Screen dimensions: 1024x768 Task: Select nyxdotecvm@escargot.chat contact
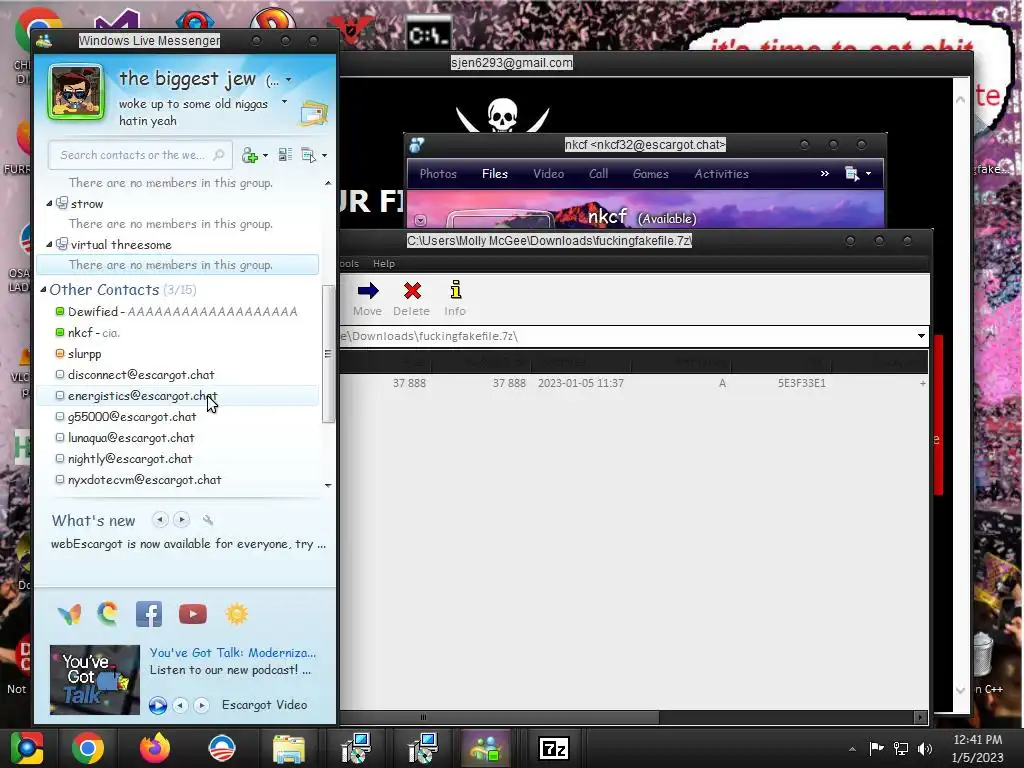[x=177, y=479]
